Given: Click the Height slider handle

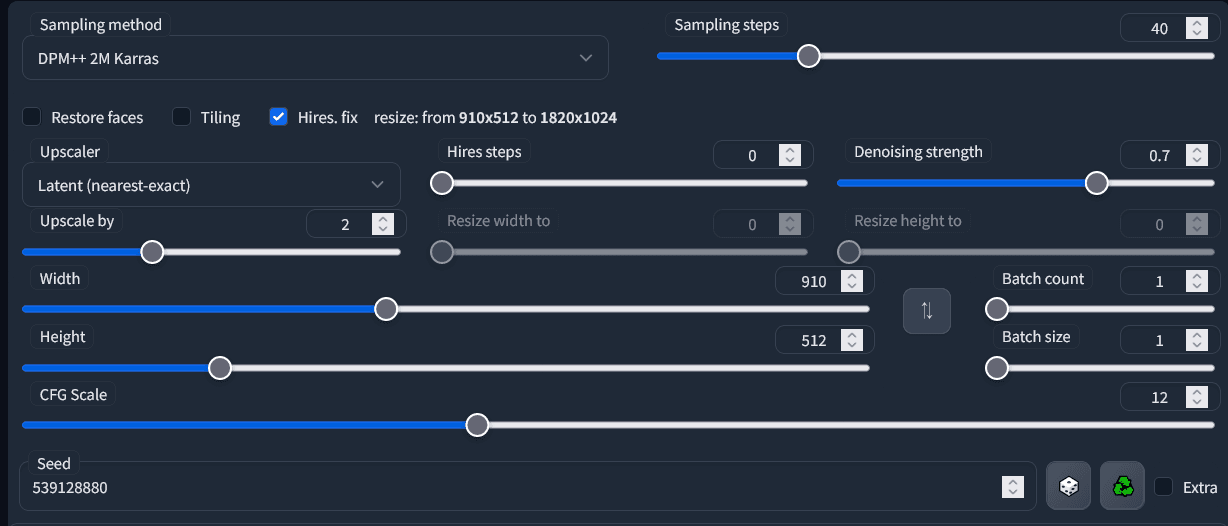Looking at the screenshot, I should click(220, 368).
